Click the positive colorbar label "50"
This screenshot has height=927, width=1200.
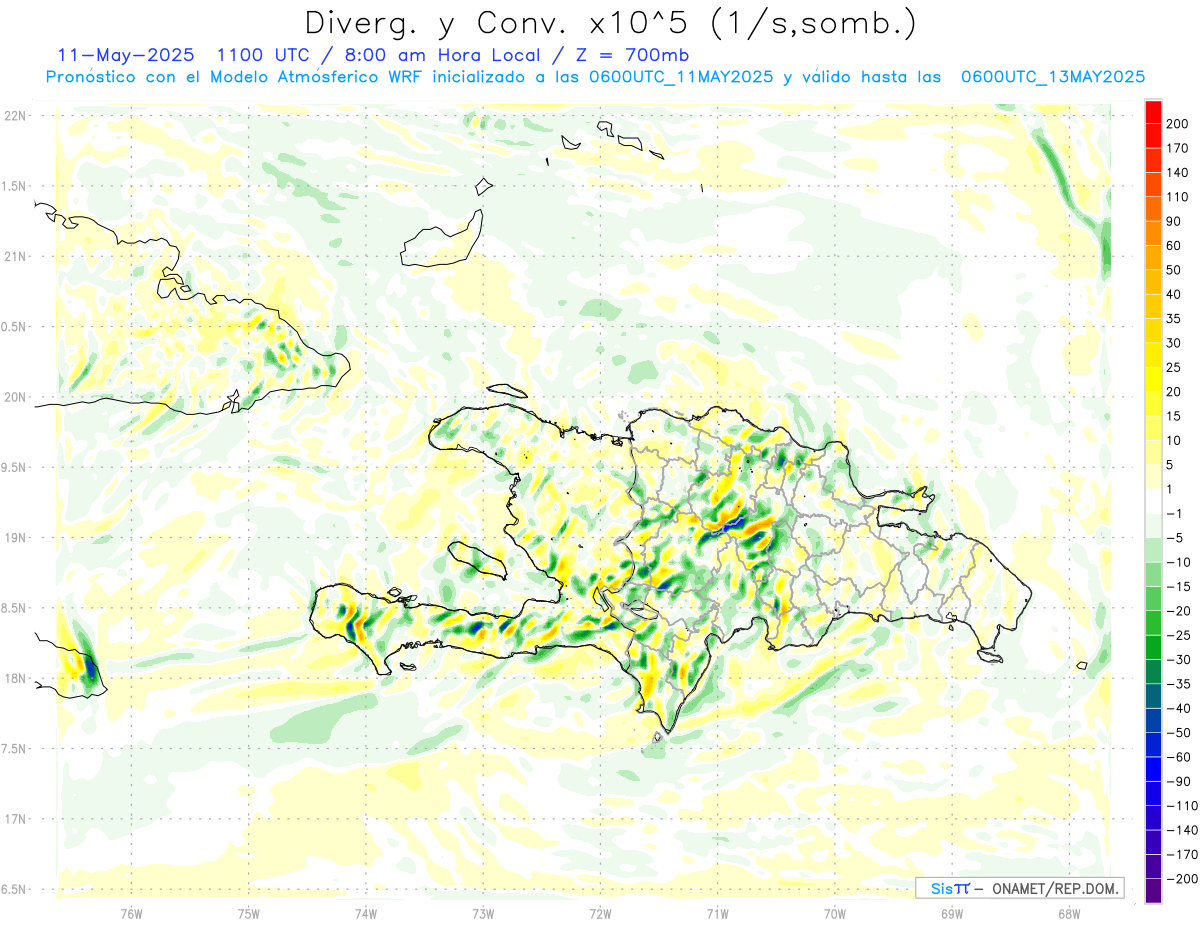(1175, 270)
